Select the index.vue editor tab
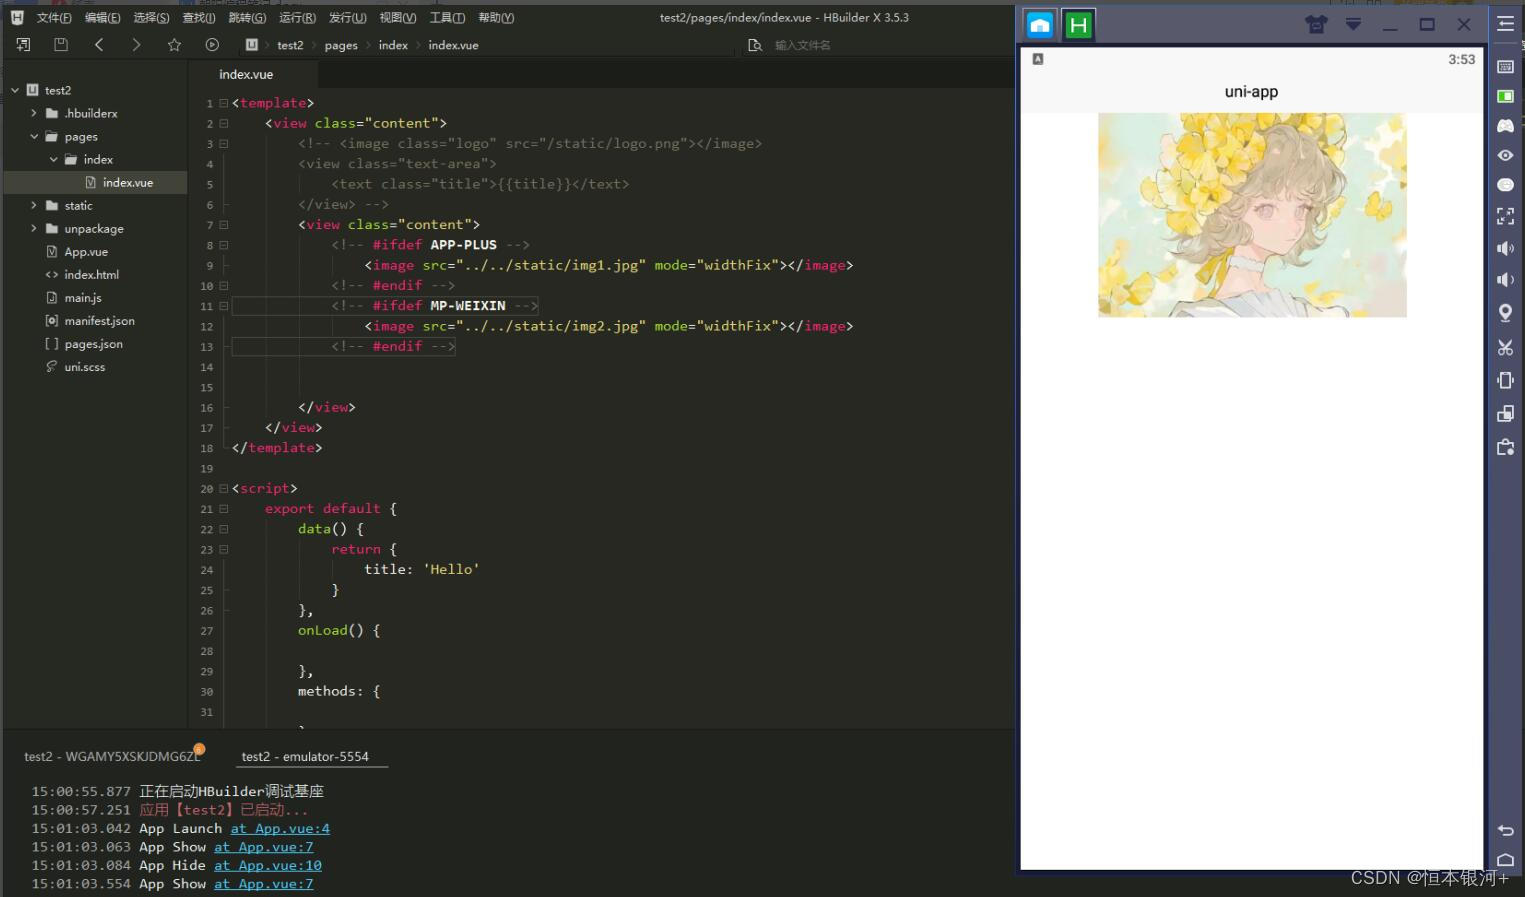 (x=246, y=75)
